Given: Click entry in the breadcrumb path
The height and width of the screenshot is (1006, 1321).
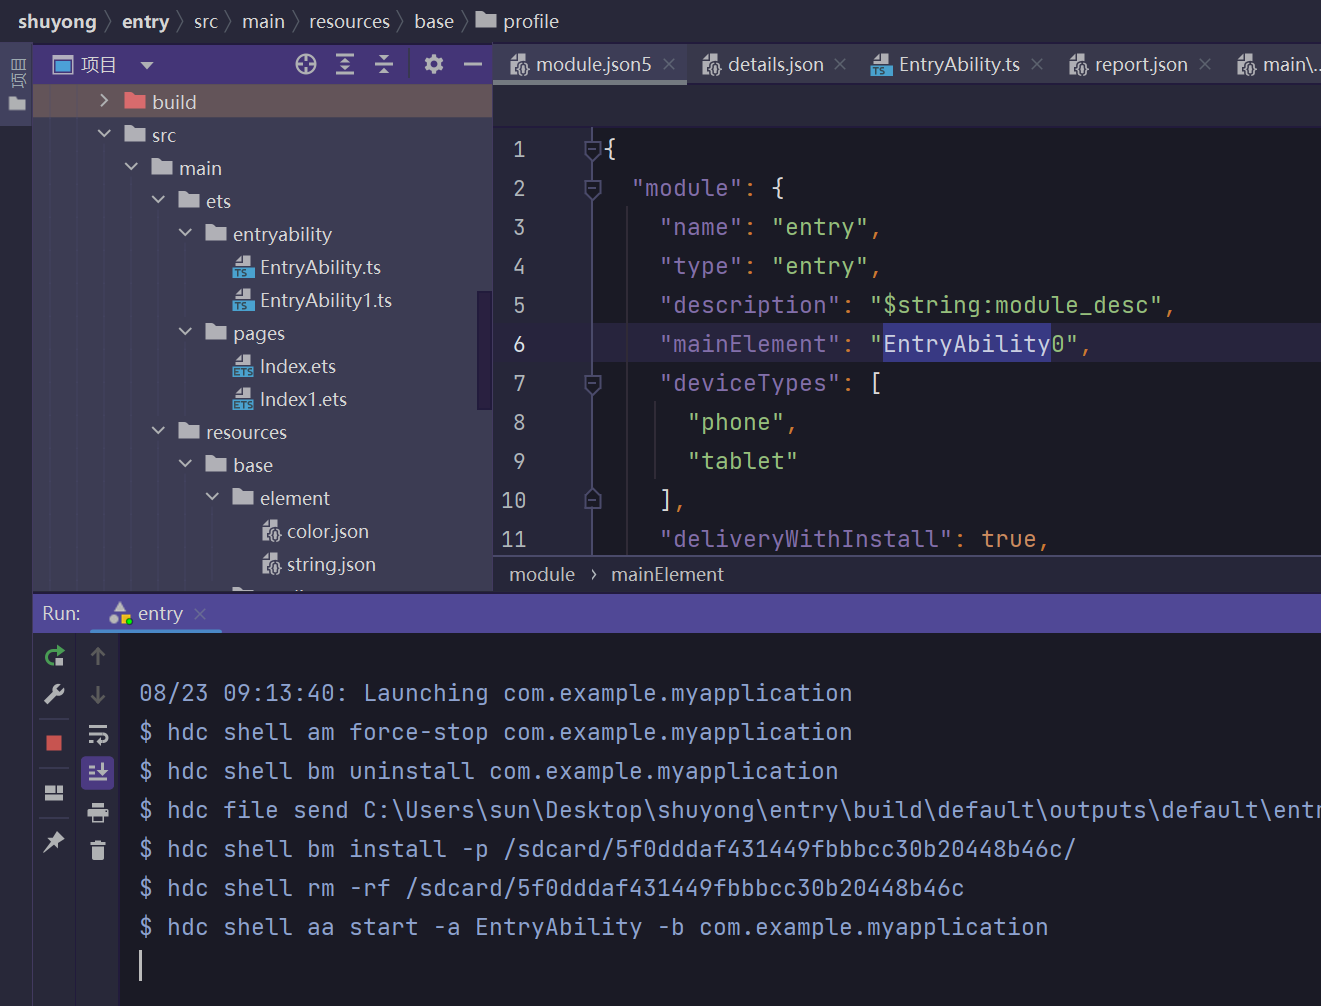Looking at the screenshot, I should 145,21.
